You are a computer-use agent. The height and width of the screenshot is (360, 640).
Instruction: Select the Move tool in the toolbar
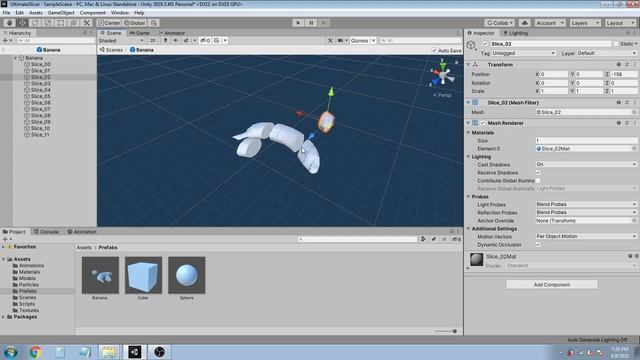pyautogui.click(x=22, y=23)
